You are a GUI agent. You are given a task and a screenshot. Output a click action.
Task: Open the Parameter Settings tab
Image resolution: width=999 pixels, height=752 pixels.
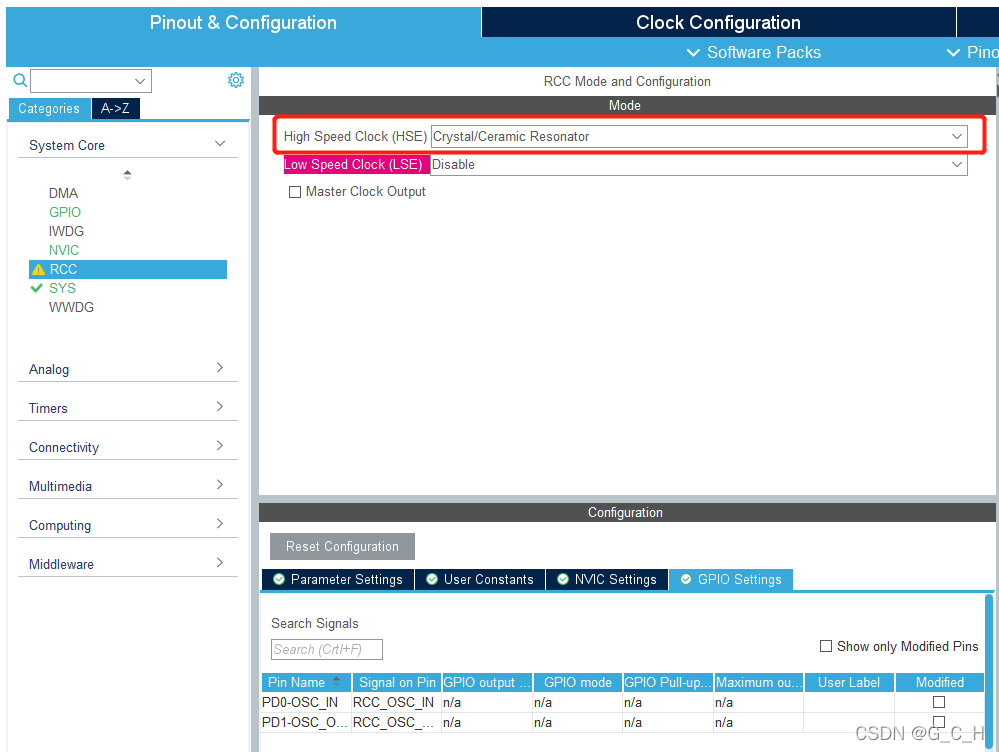(x=338, y=579)
